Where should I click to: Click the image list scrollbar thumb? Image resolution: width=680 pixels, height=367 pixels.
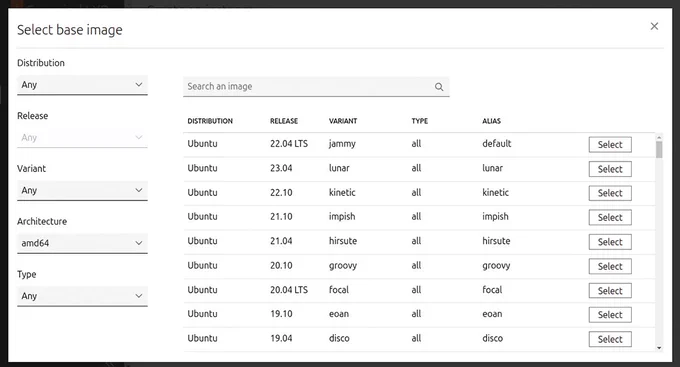click(x=659, y=150)
